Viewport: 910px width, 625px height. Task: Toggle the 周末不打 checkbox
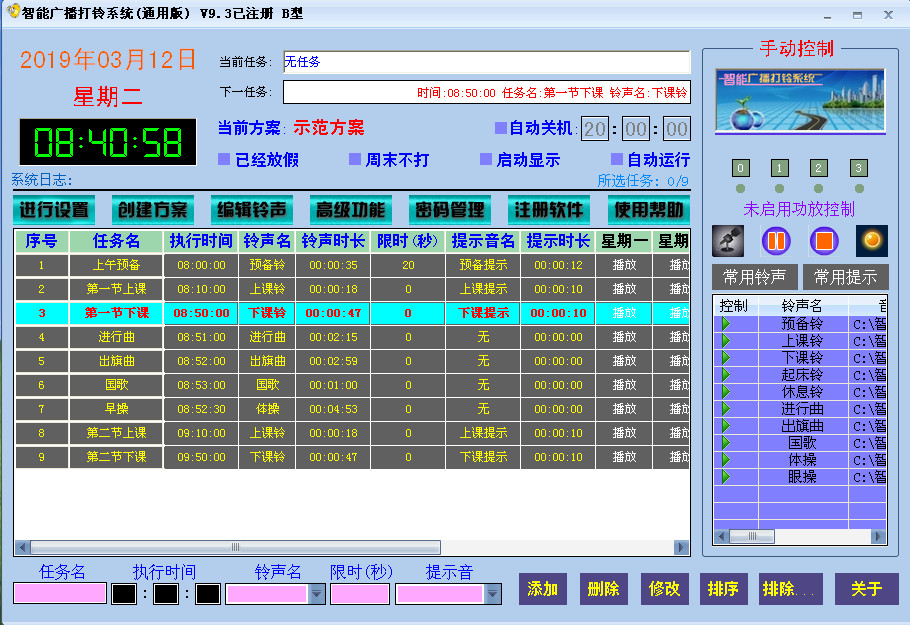pos(355,160)
